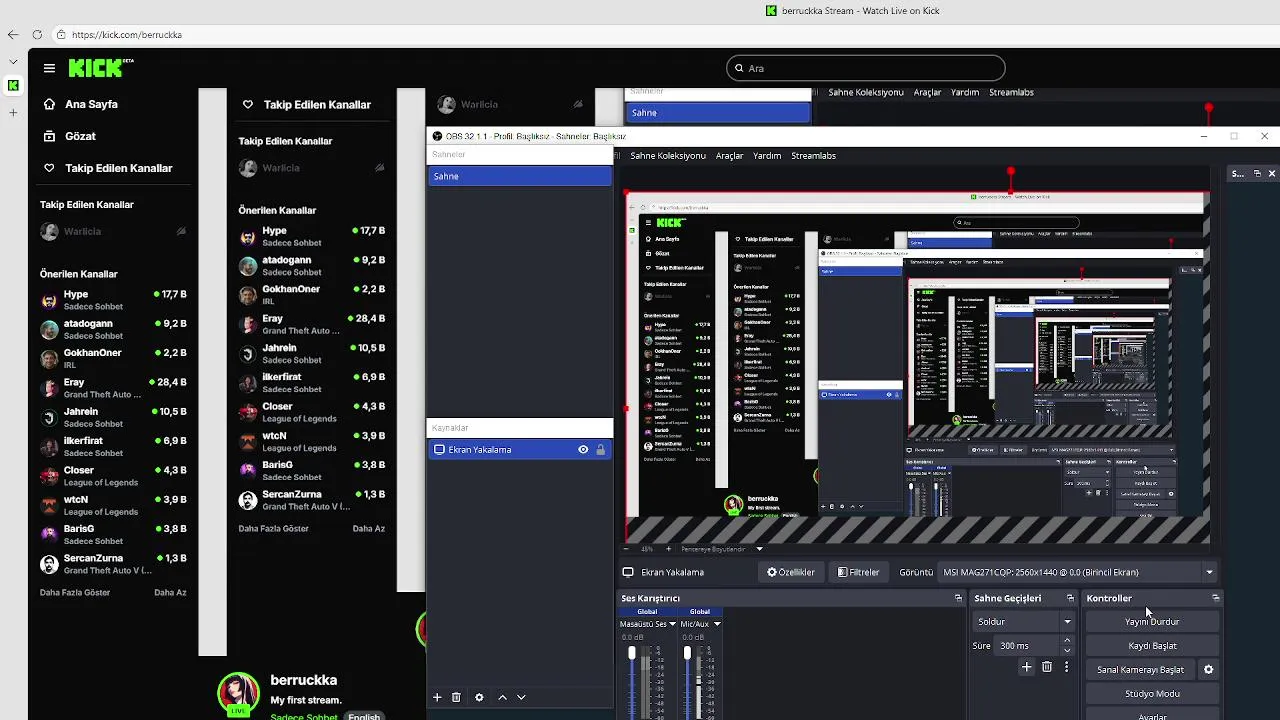The width and height of the screenshot is (1280, 720).
Task: Toggle Stüdyo Modu in Kontroller
Action: click(1152, 694)
